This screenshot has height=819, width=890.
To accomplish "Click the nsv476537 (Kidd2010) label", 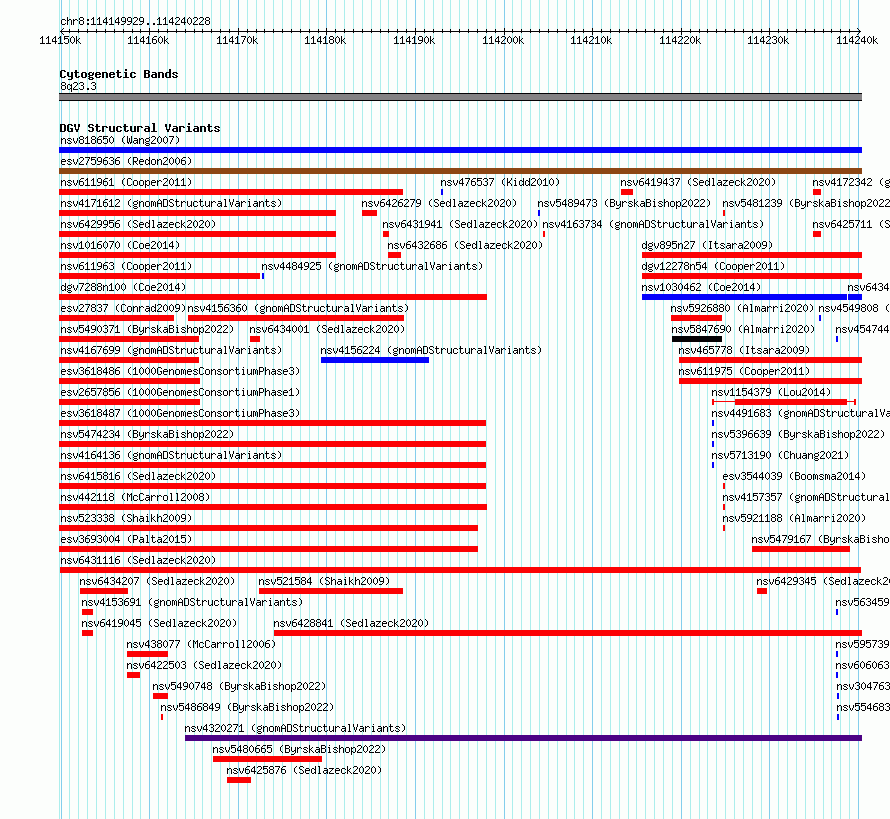I will pos(500,182).
